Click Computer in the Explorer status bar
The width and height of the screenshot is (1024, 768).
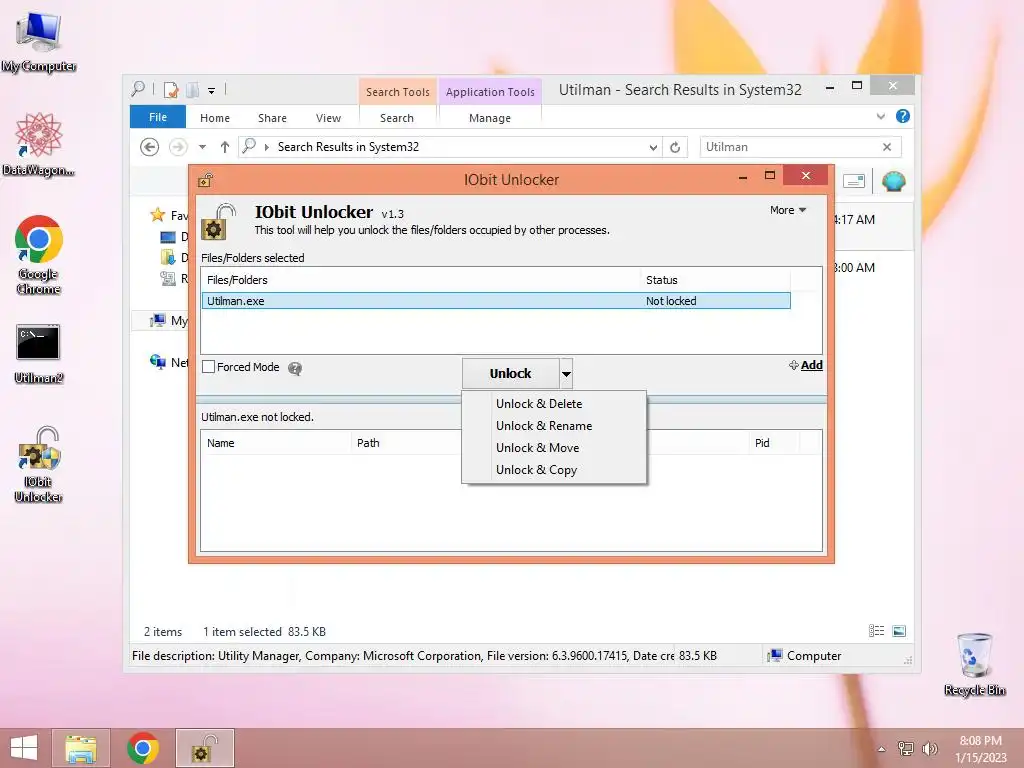pyautogui.click(x=805, y=656)
